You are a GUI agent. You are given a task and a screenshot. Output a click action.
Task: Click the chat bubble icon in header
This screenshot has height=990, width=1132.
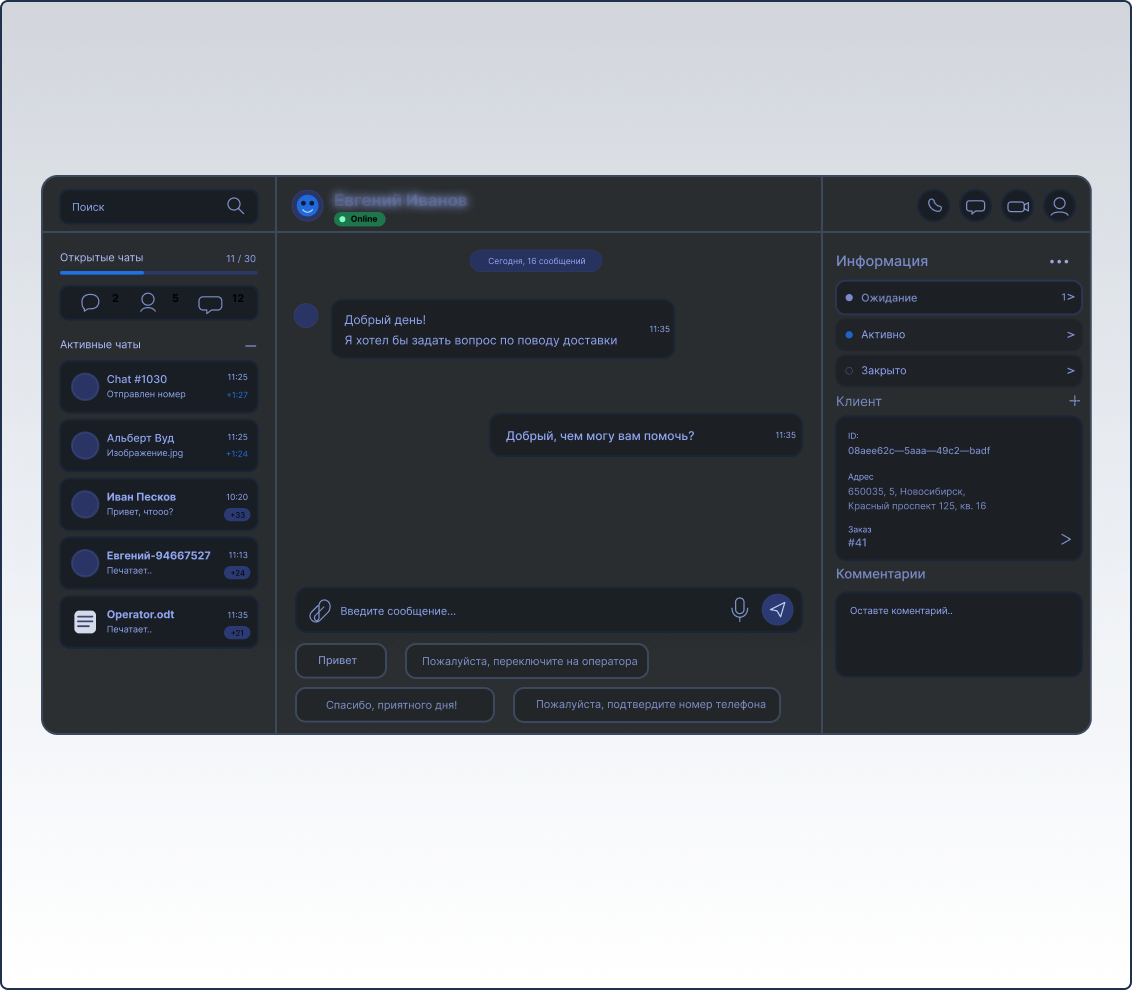pos(976,206)
